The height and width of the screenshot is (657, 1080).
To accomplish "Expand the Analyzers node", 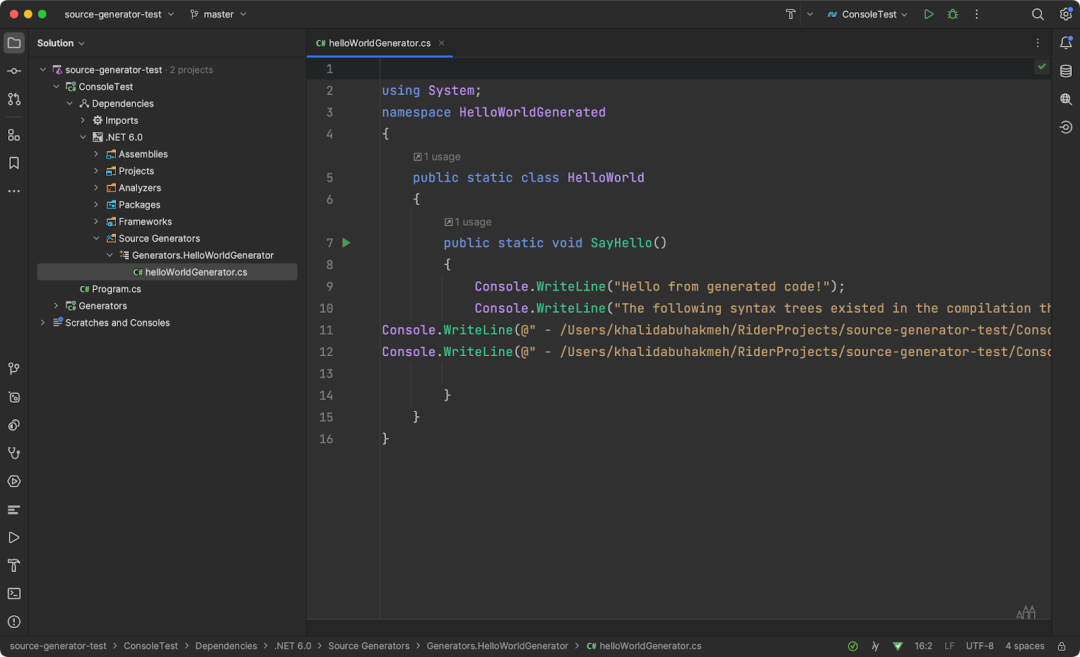I will click(x=96, y=188).
